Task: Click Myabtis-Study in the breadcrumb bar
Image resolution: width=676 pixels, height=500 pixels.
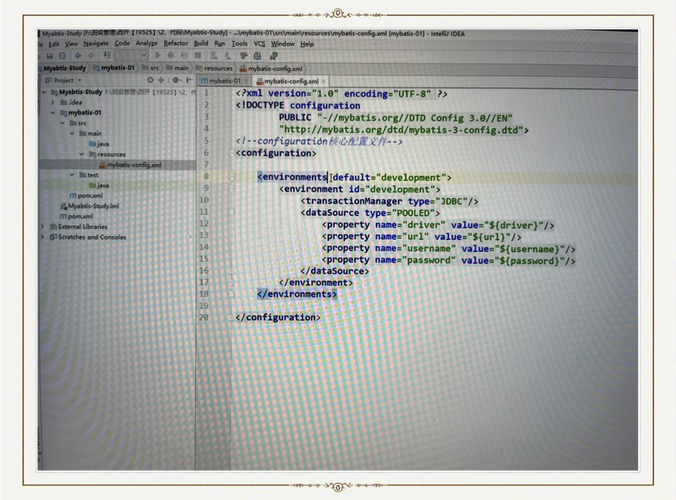Action: coord(64,68)
